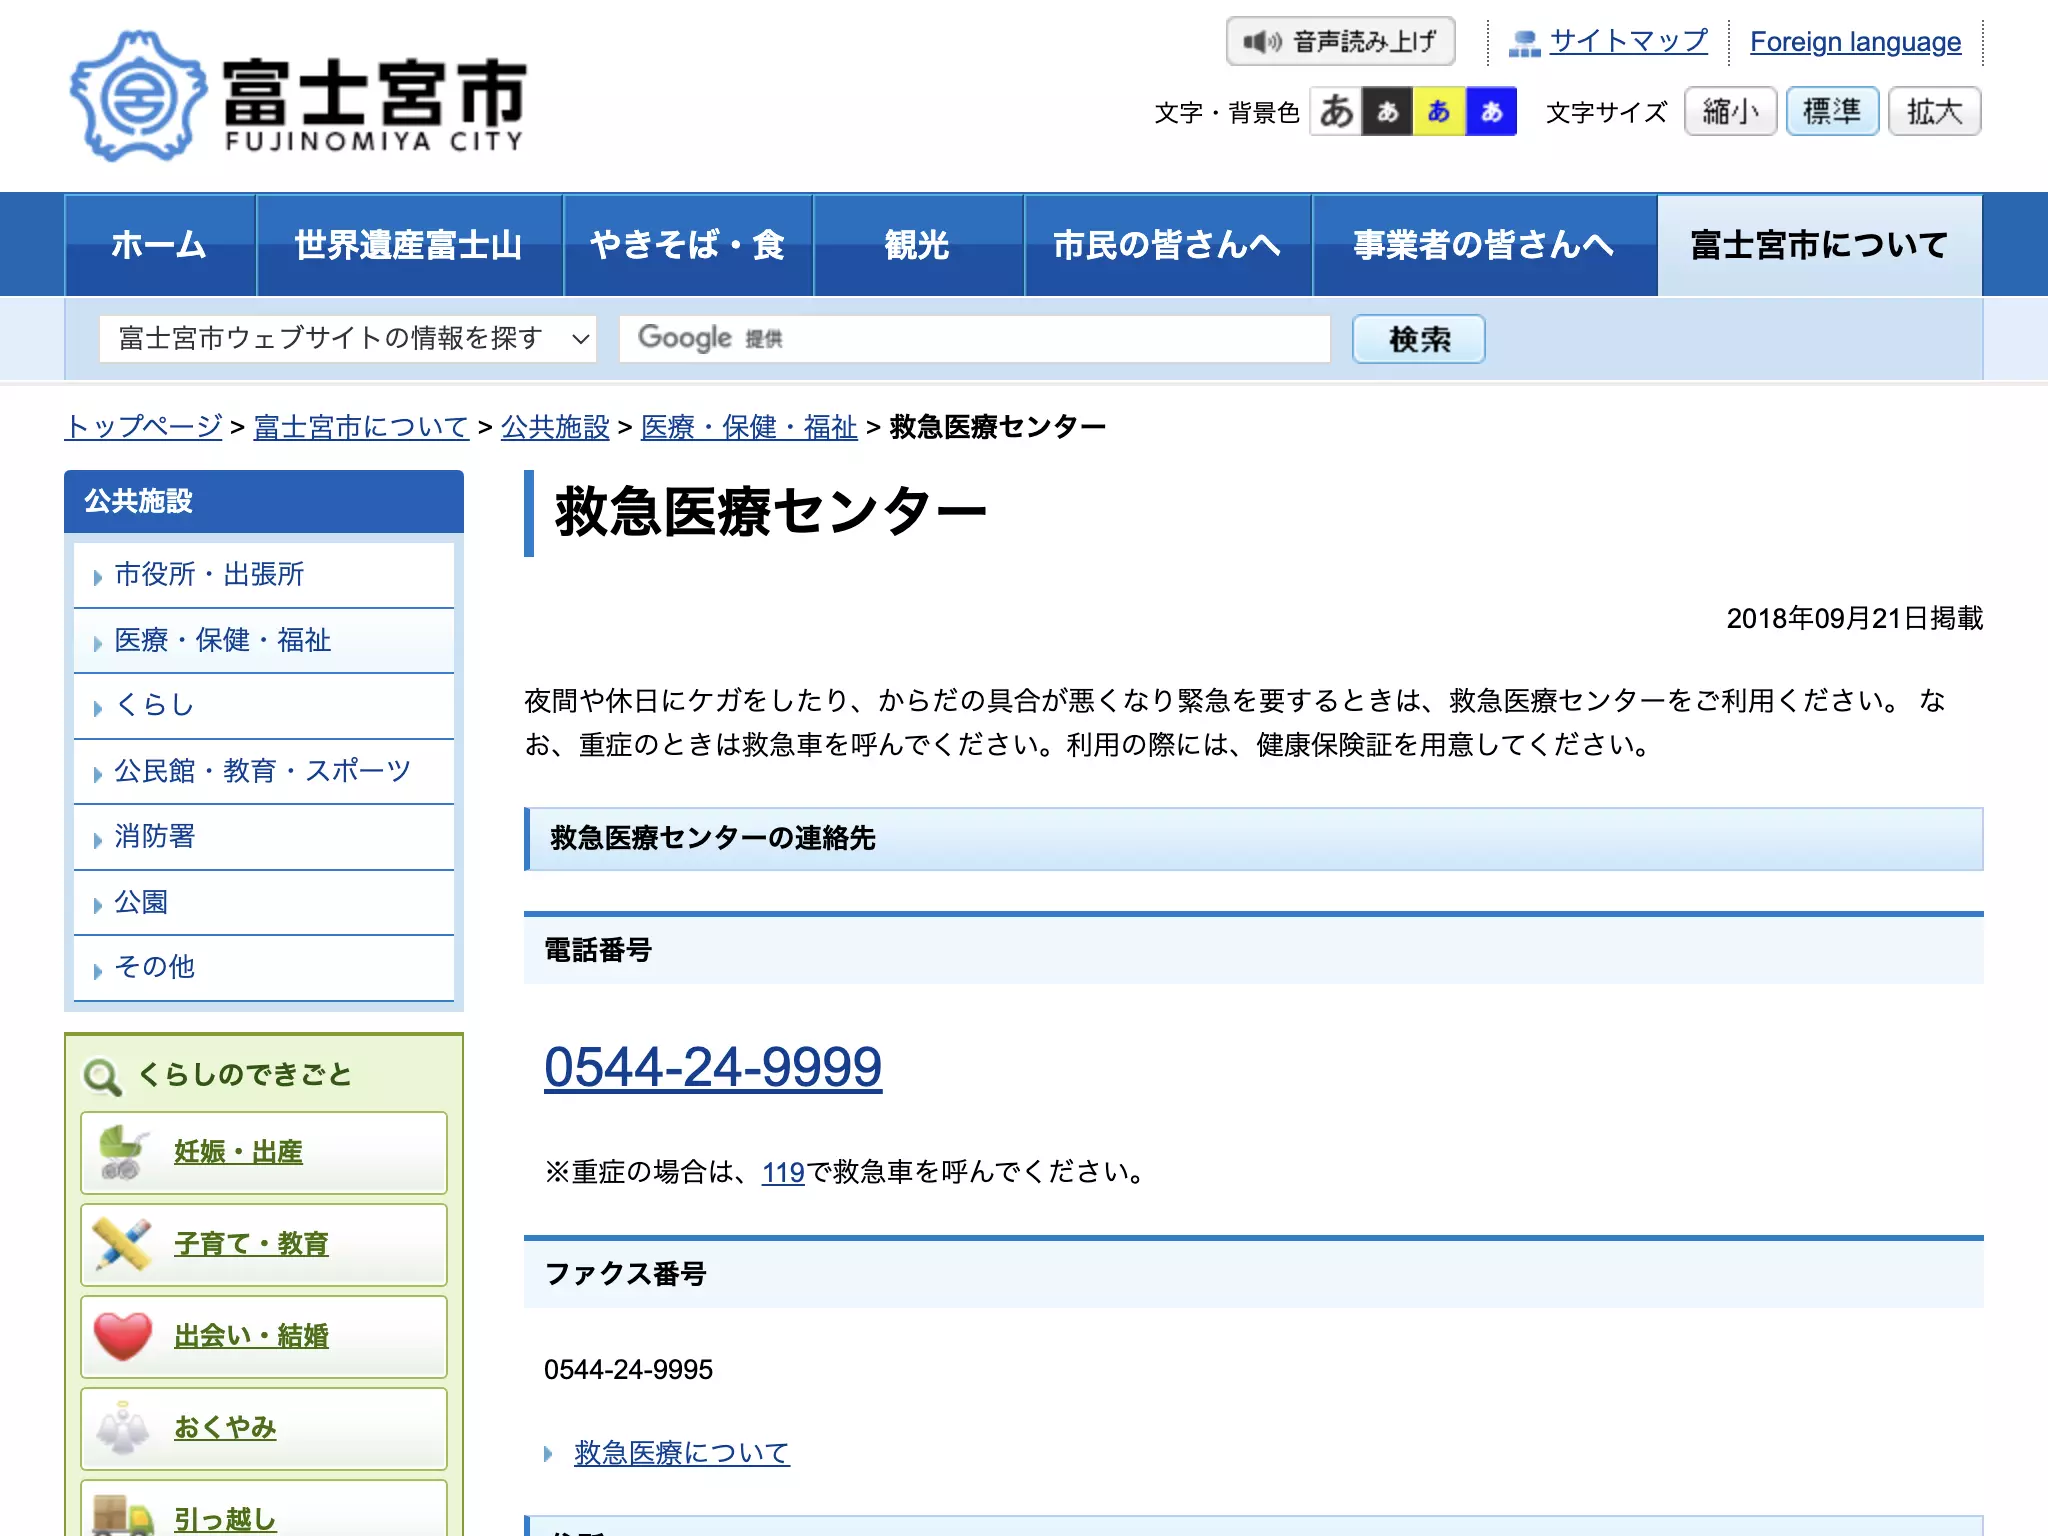This screenshot has width=2048, height=1536.
Task: Open the 引っ越し link
Action: coord(225,1519)
